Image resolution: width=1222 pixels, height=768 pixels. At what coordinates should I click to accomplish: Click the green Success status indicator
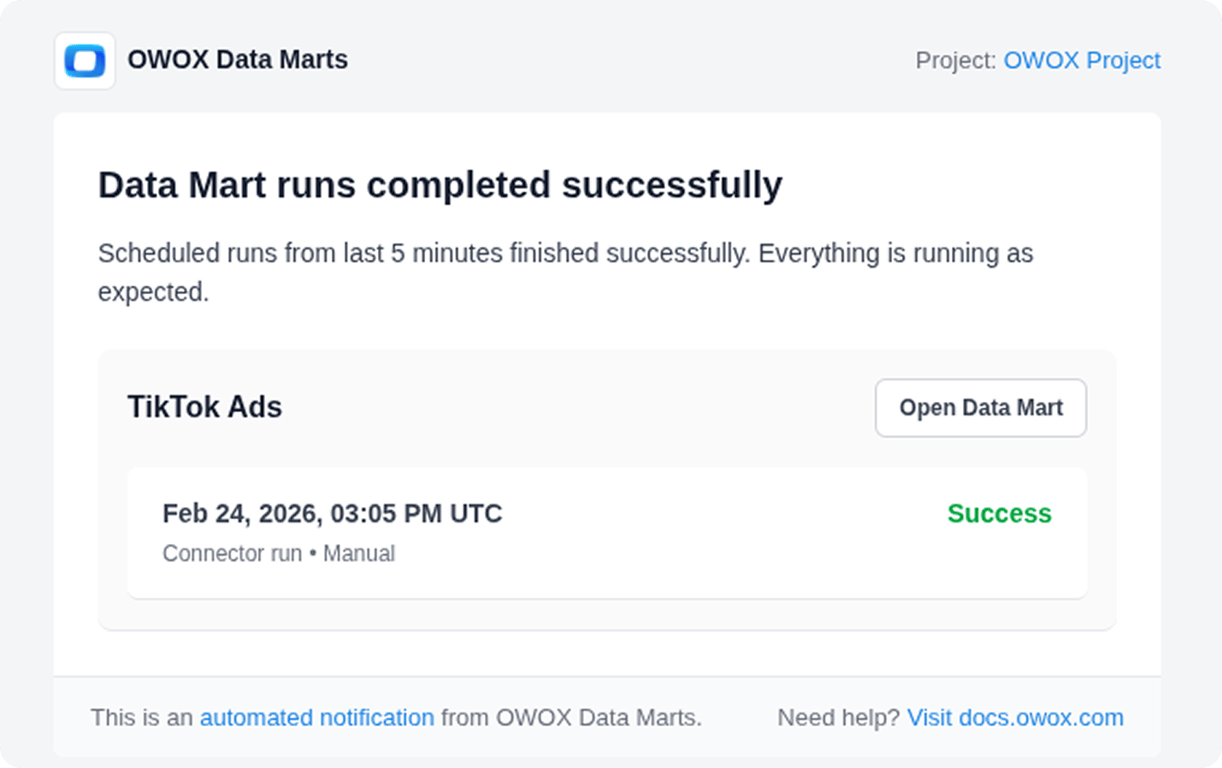999,513
